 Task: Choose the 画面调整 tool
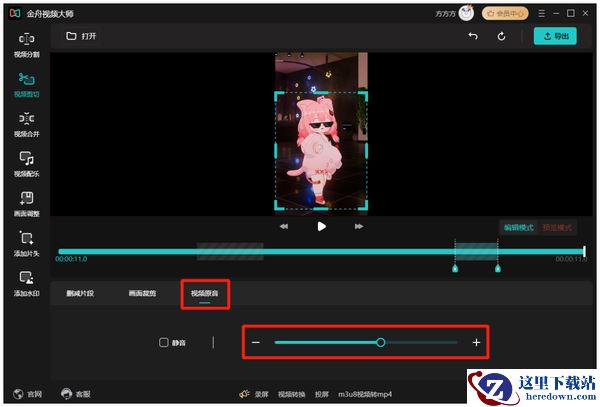click(26, 204)
